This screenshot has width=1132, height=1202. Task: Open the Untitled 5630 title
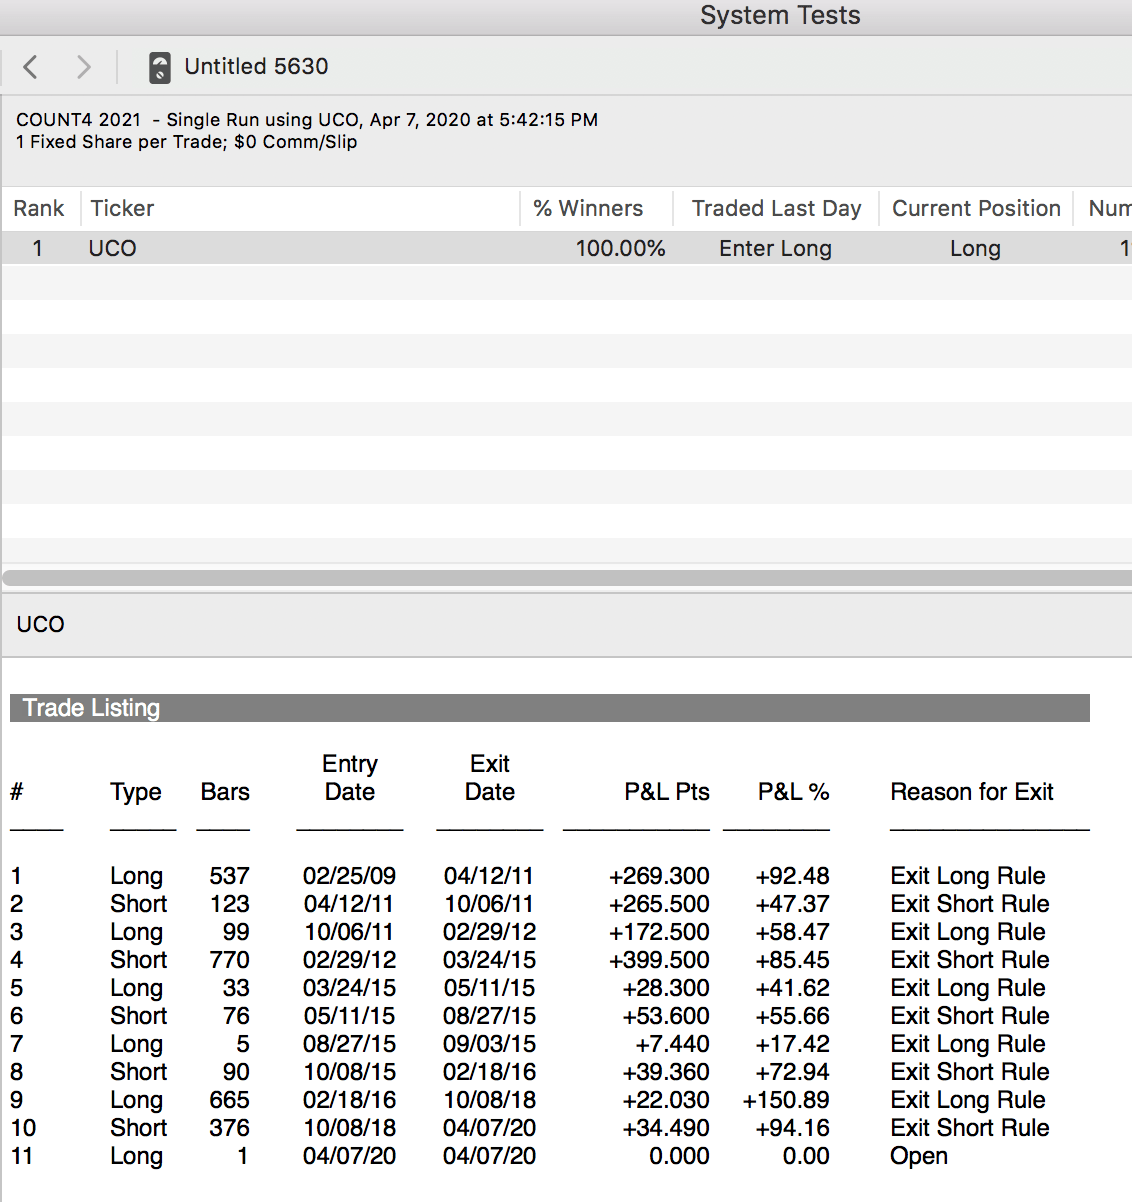click(x=256, y=67)
